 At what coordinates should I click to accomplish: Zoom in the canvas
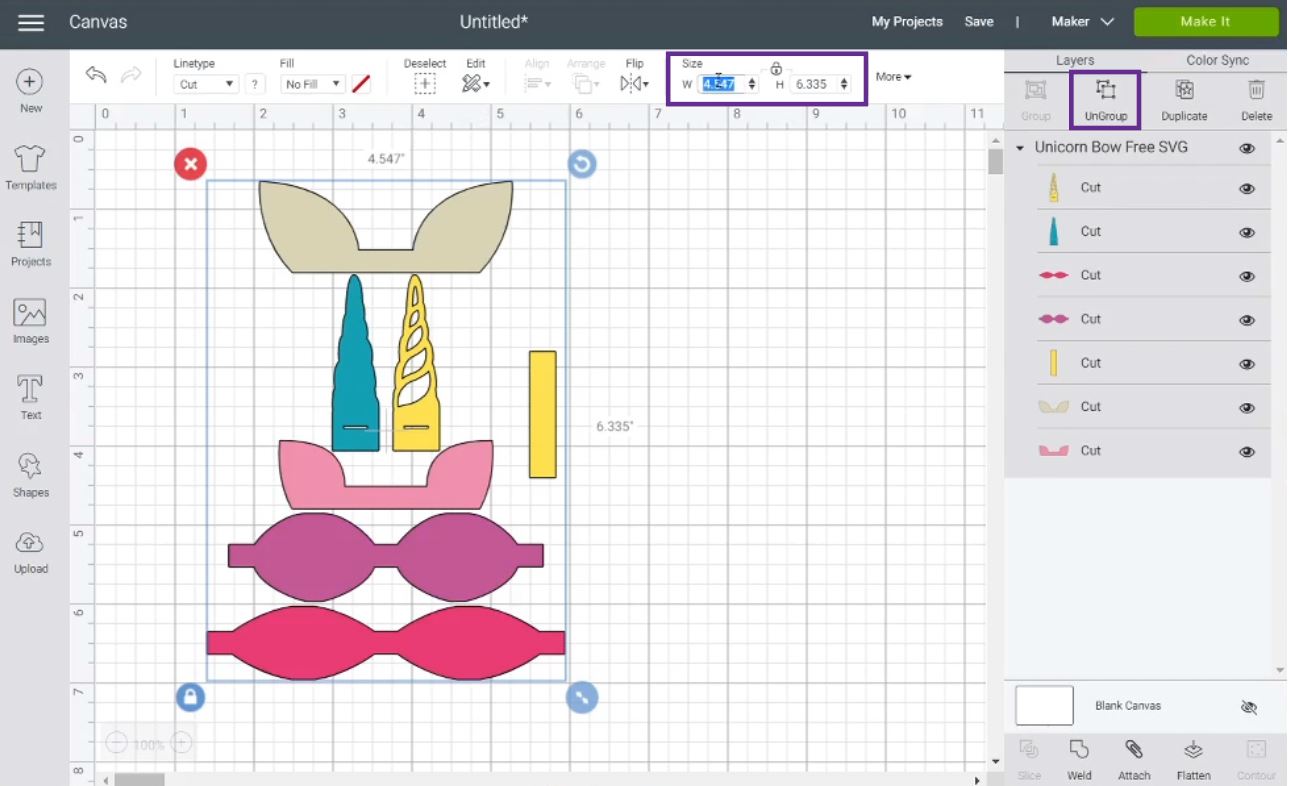click(x=181, y=743)
